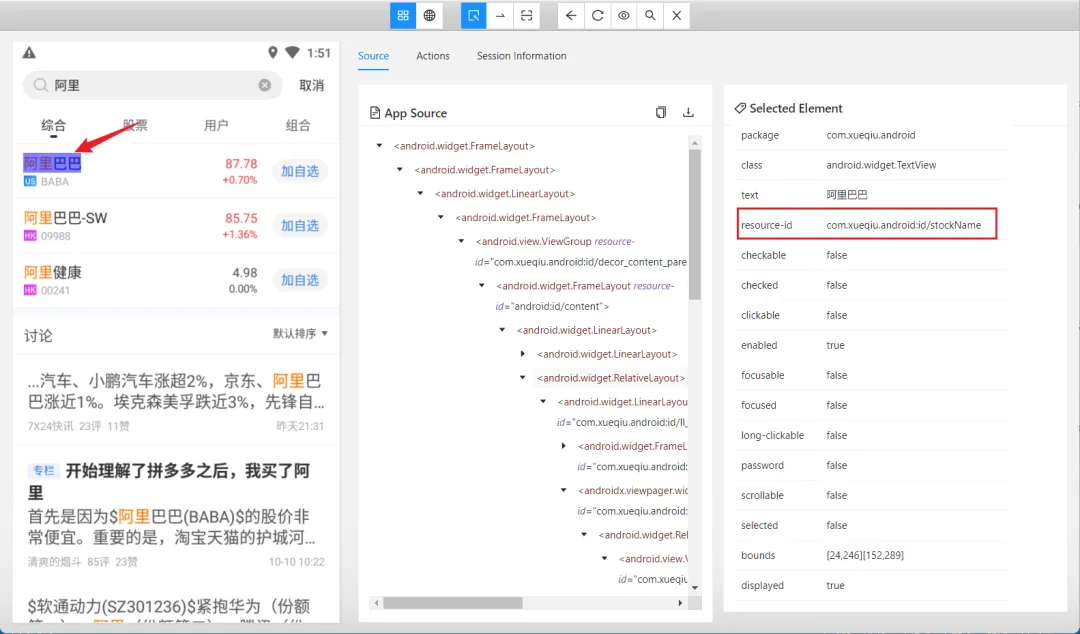This screenshot has width=1080, height=634.
Task: Click the 讨论 section header
Action: (x=39, y=336)
